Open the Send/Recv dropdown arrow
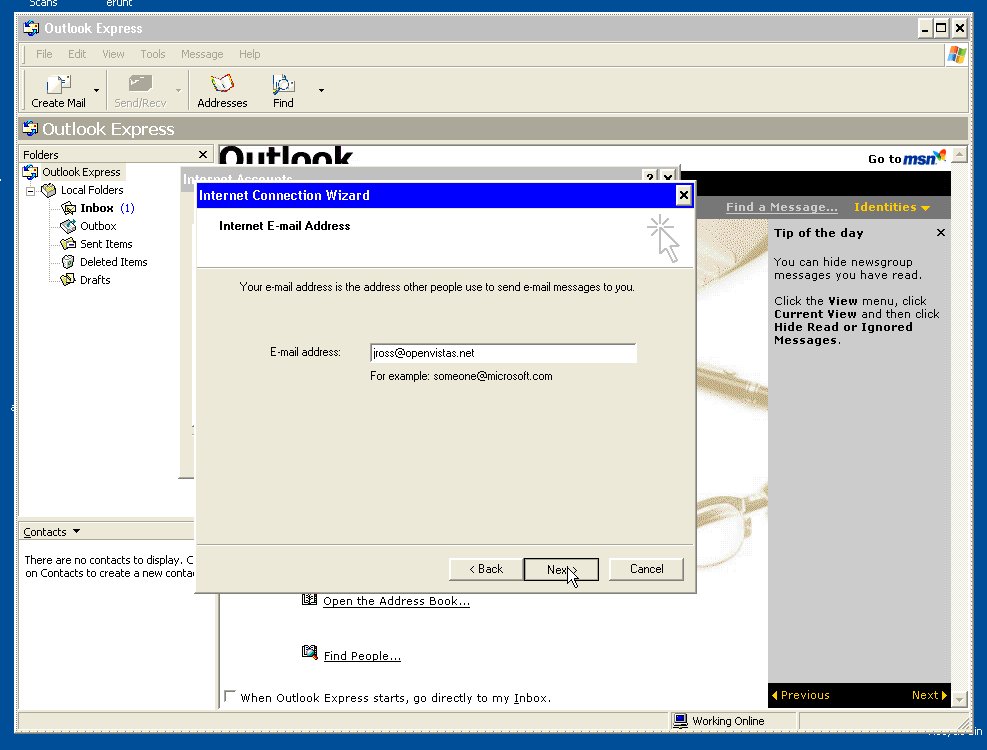This screenshot has height=750, width=987. (x=179, y=91)
